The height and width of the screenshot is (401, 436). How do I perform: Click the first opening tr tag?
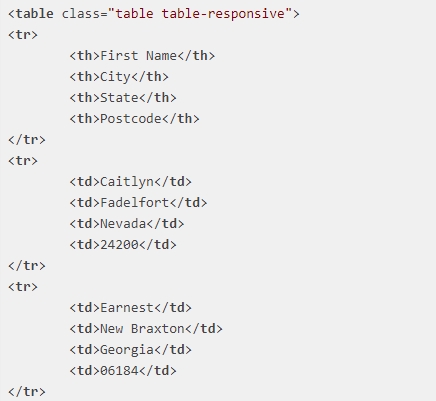23,35
